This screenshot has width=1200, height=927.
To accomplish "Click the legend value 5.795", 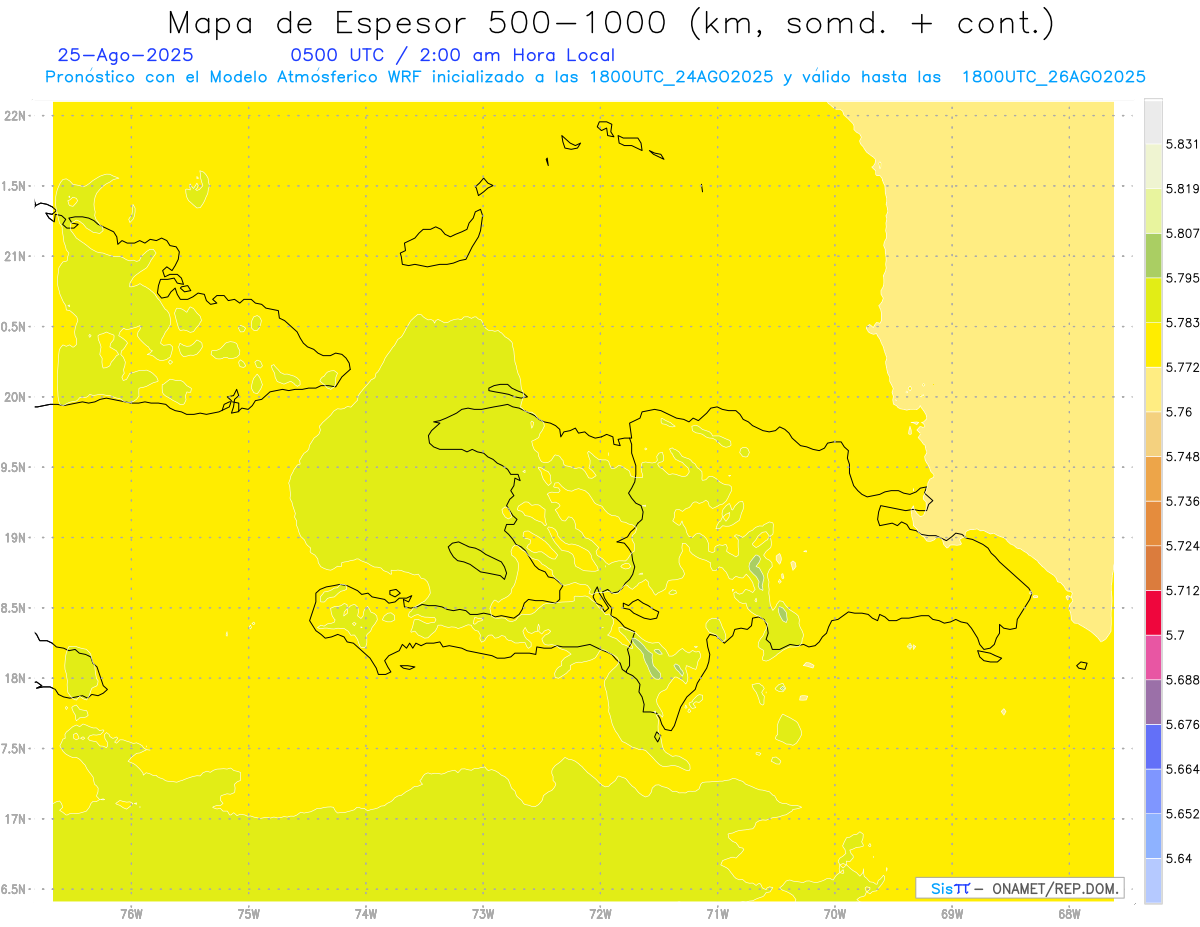I will tap(1183, 278).
